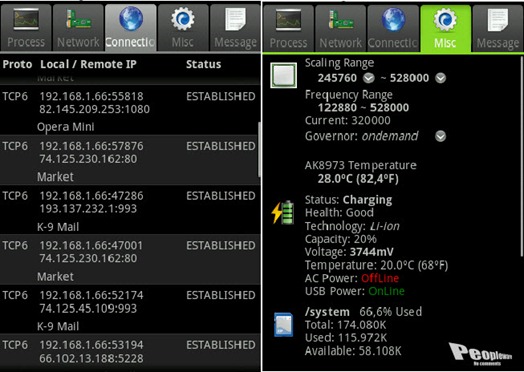
Task: Click the Local / Remote IP column header
Action: click(88, 64)
